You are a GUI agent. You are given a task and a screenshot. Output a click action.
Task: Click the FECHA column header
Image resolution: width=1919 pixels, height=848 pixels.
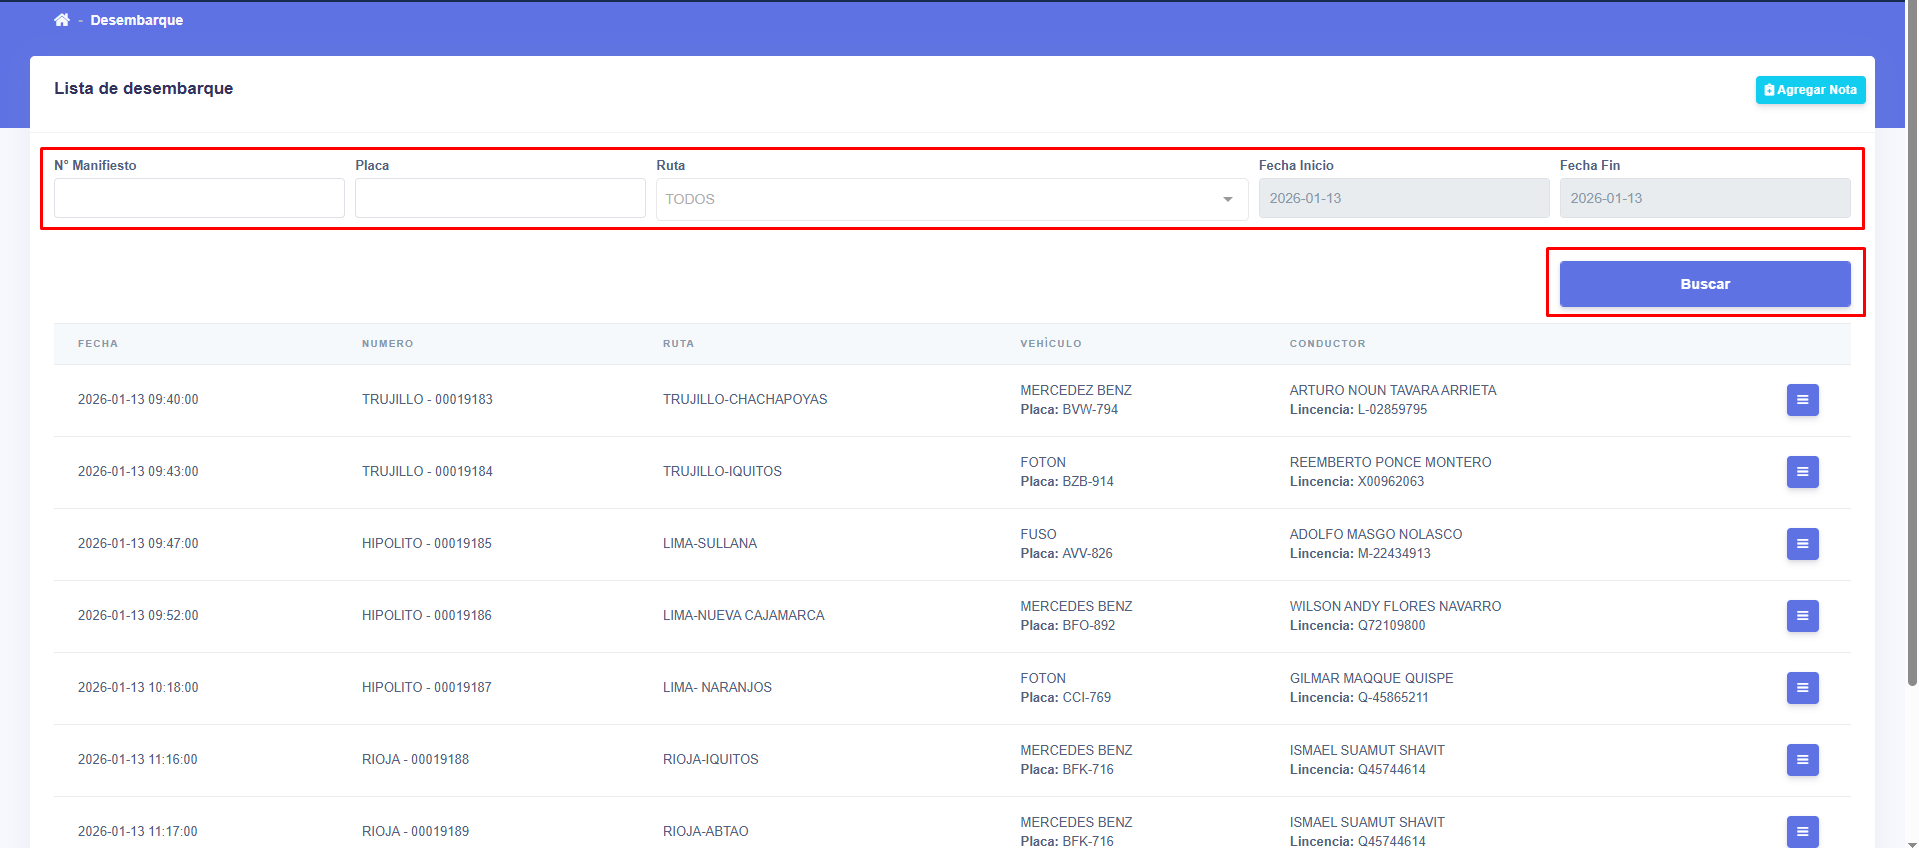click(x=98, y=344)
